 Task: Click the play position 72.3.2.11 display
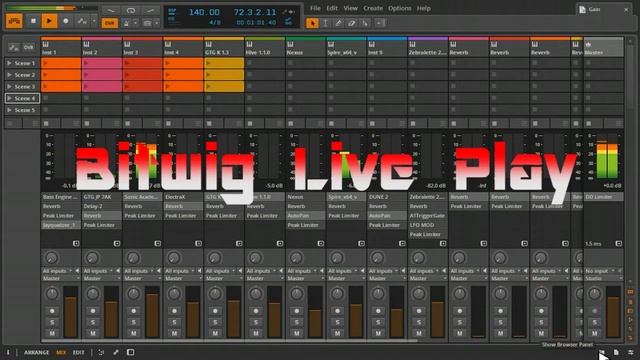255,12
